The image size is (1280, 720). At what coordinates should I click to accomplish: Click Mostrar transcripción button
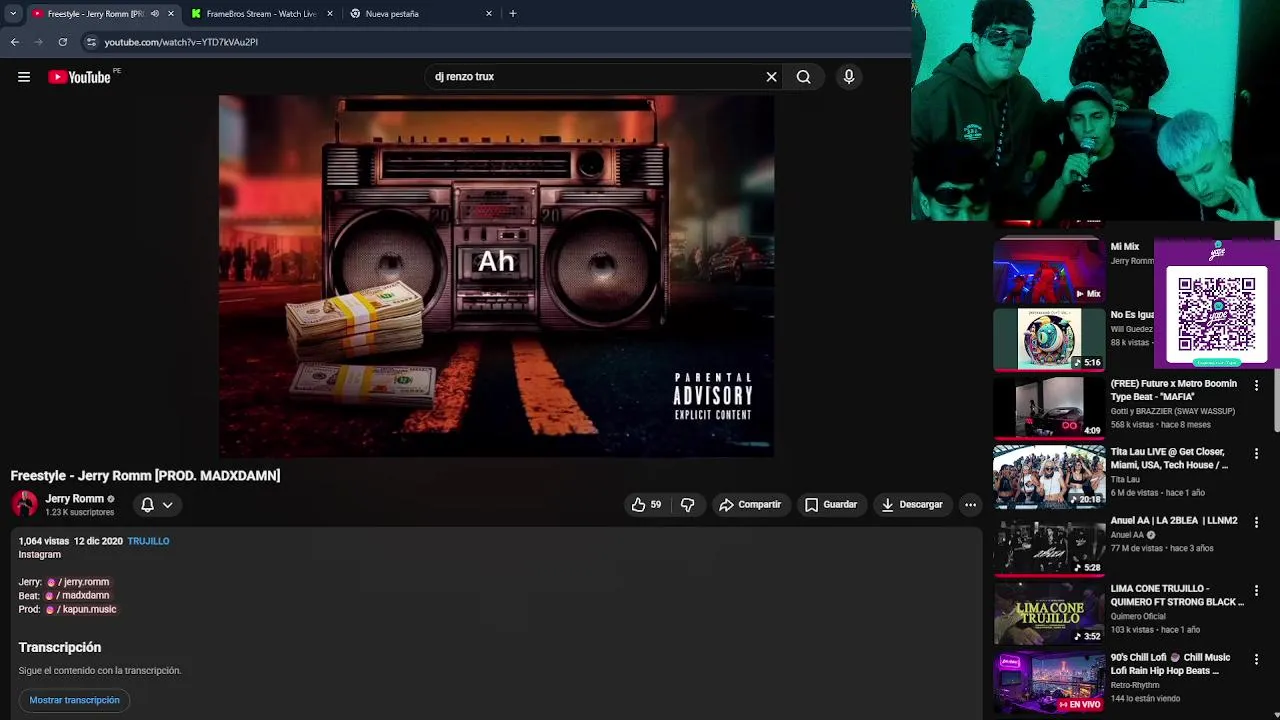click(75, 700)
